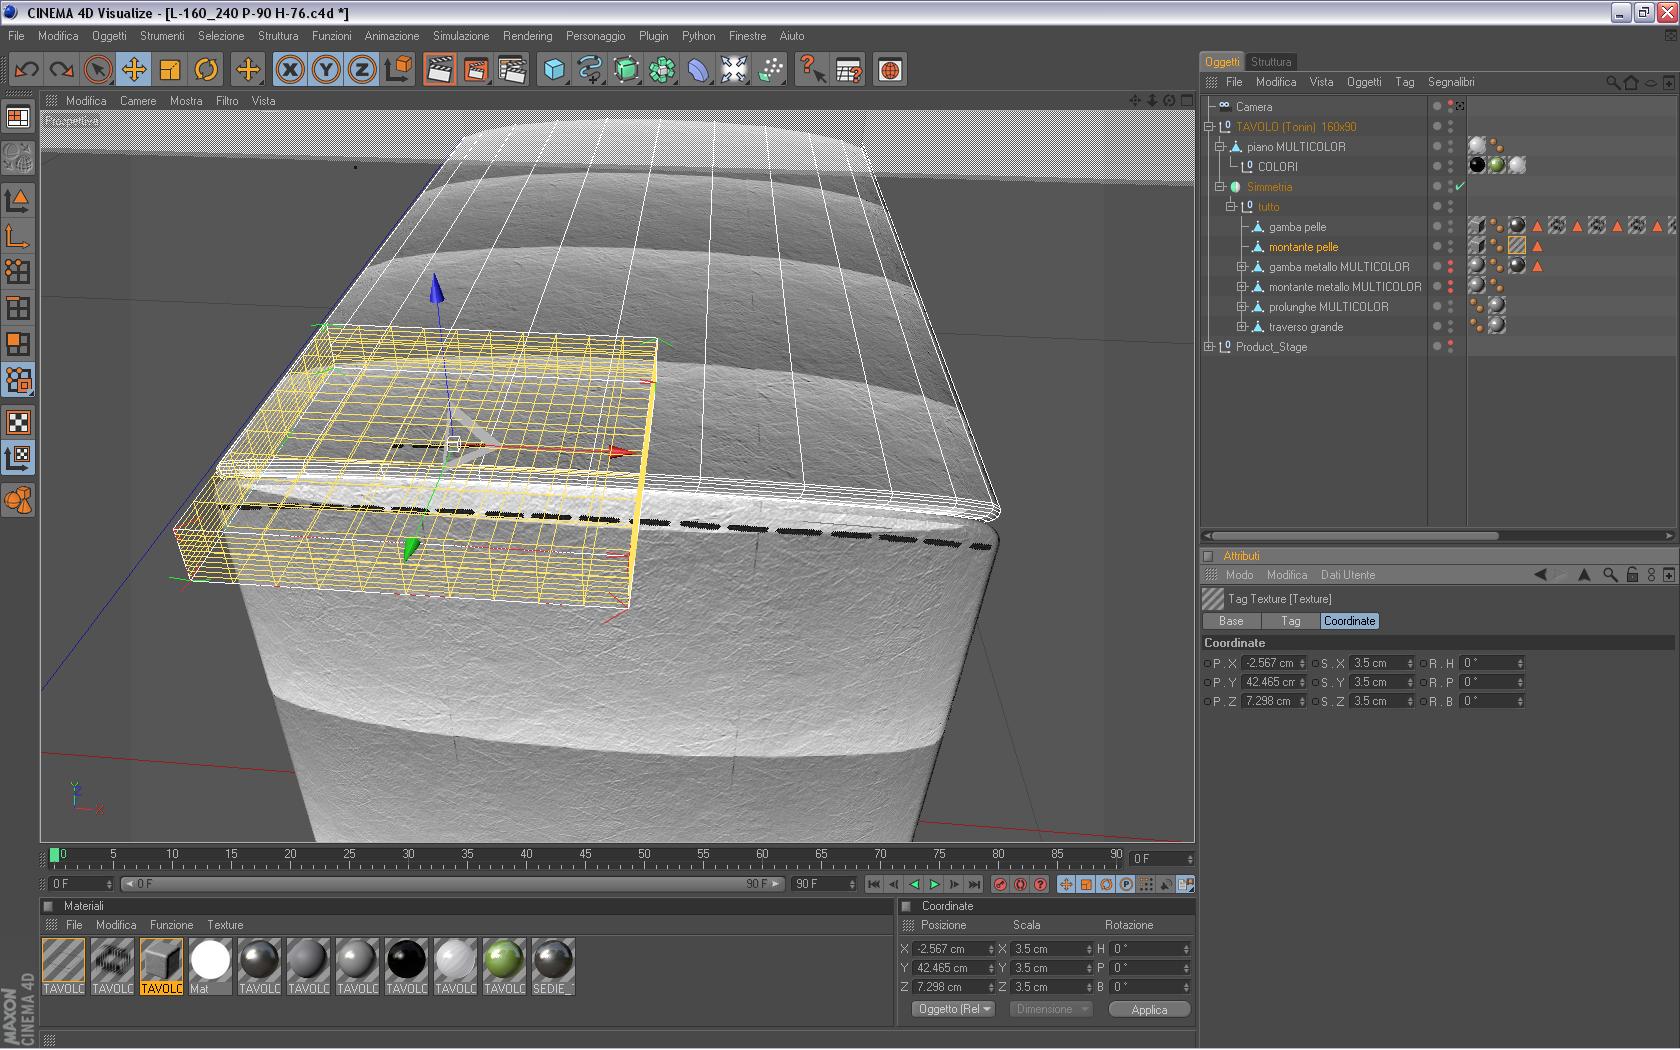
Task: Select the Move tool
Action: point(133,70)
